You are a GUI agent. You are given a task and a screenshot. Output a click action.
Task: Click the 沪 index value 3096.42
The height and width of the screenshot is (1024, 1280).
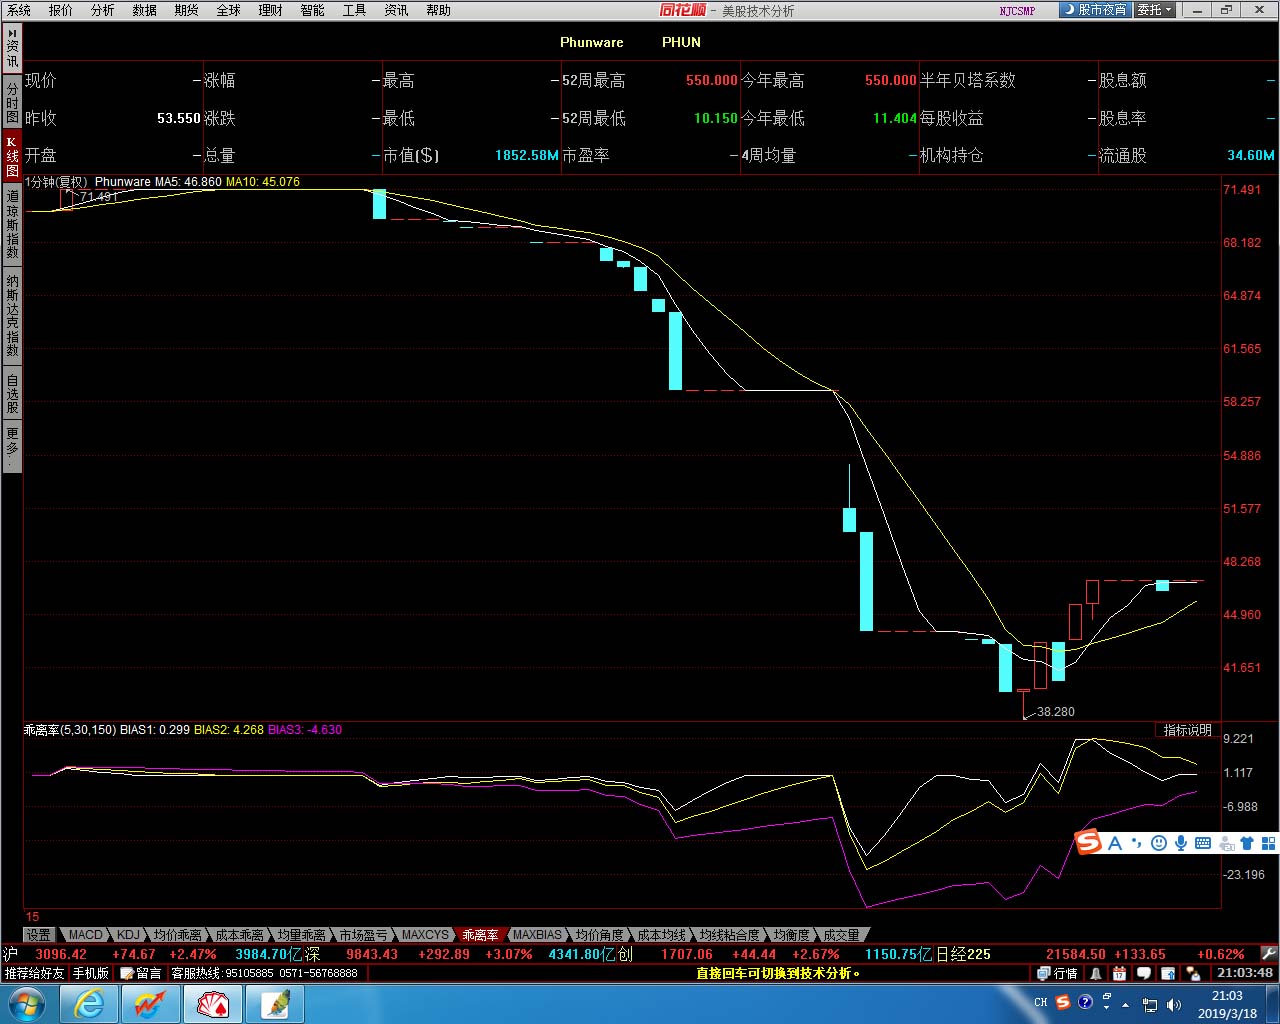pos(61,954)
